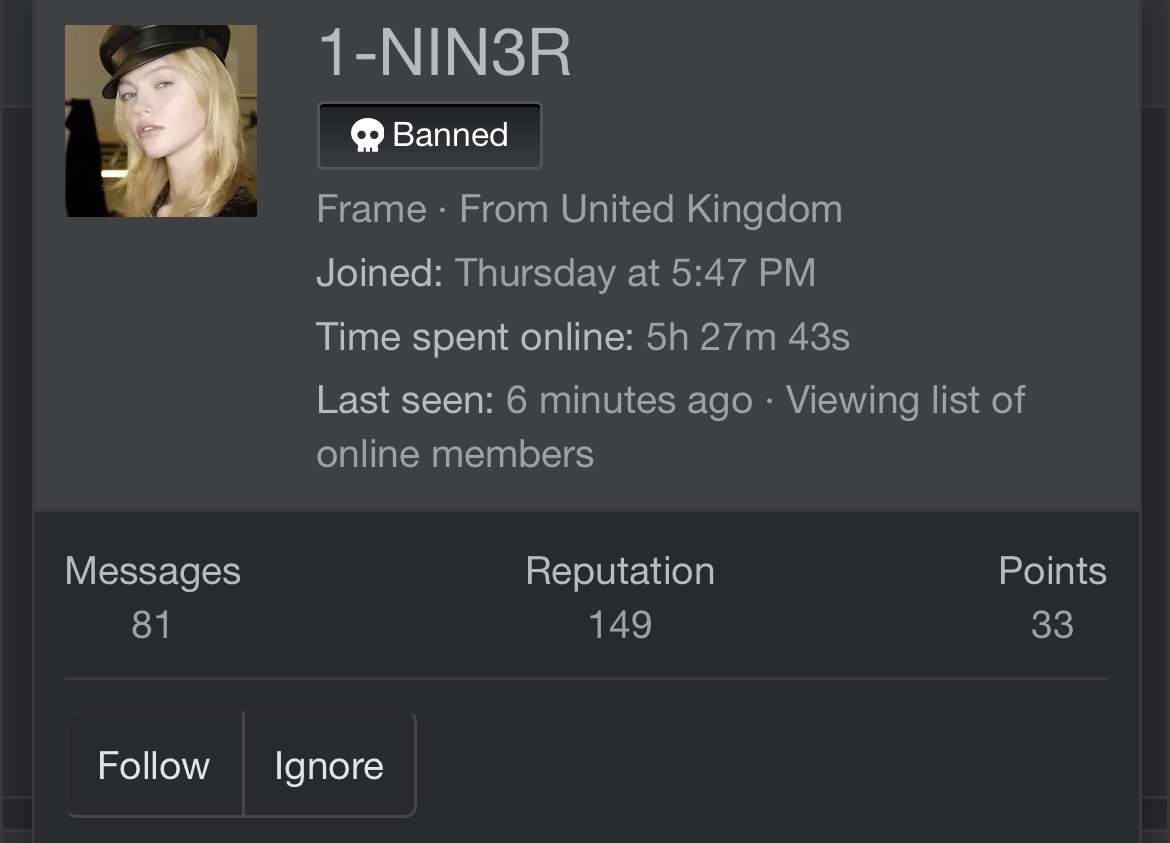Click the Joined label
The width and height of the screenshot is (1170, 843).
click(379, 273)
